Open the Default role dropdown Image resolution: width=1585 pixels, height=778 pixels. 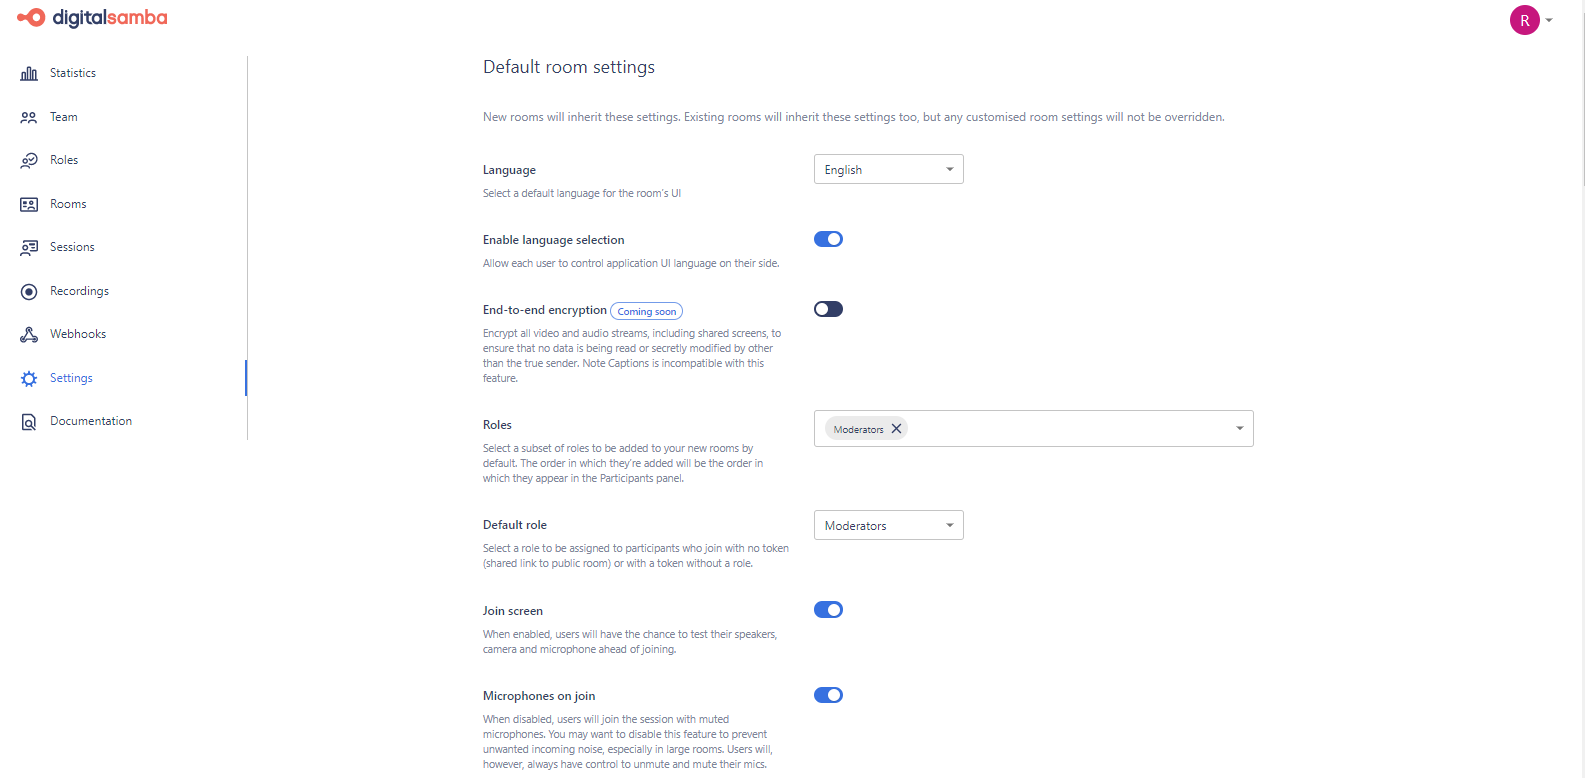[888, 525]
